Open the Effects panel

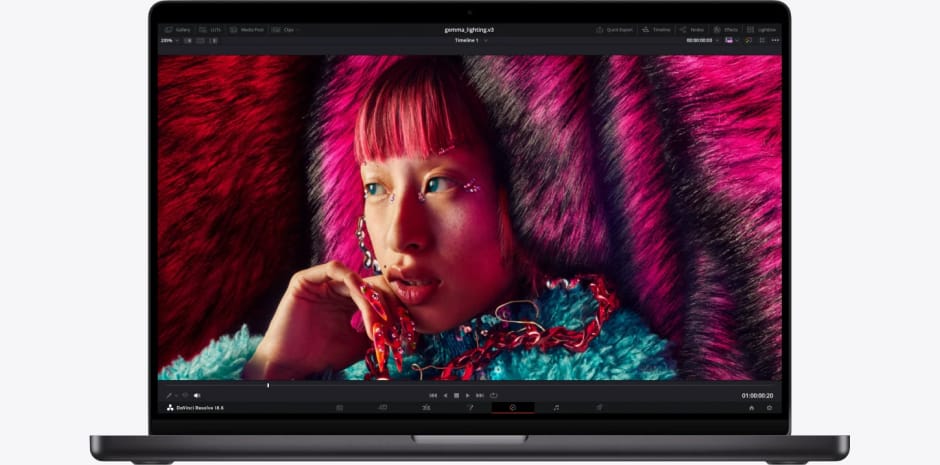tap(726, 30)
